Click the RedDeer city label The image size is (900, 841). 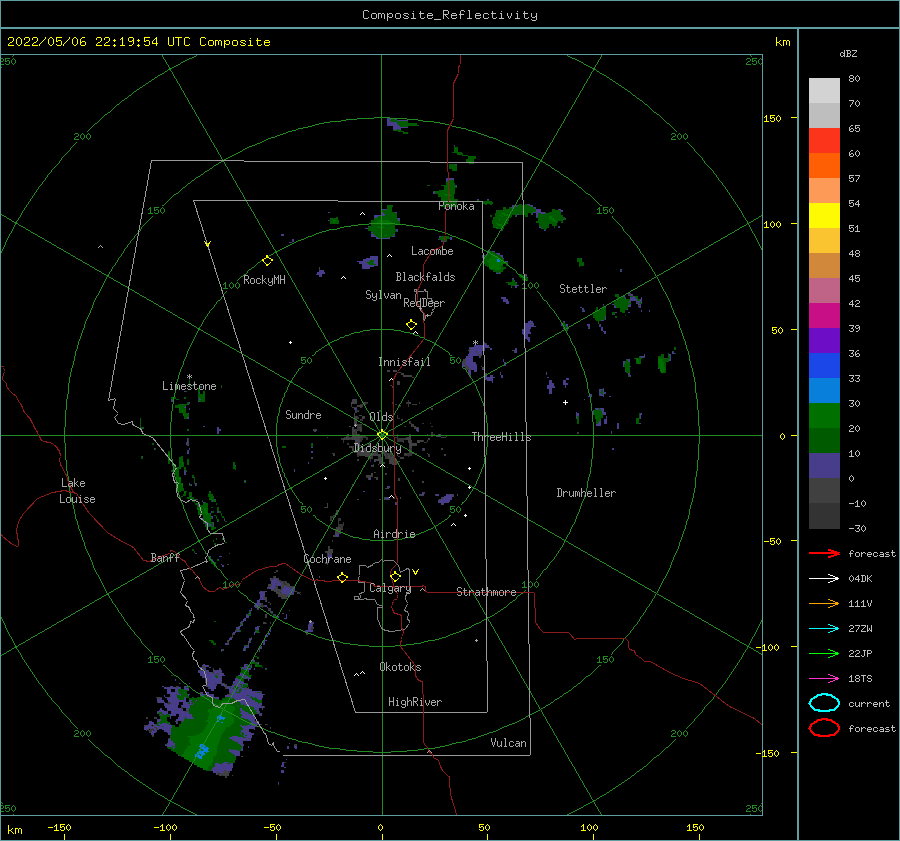pos(424,303)
